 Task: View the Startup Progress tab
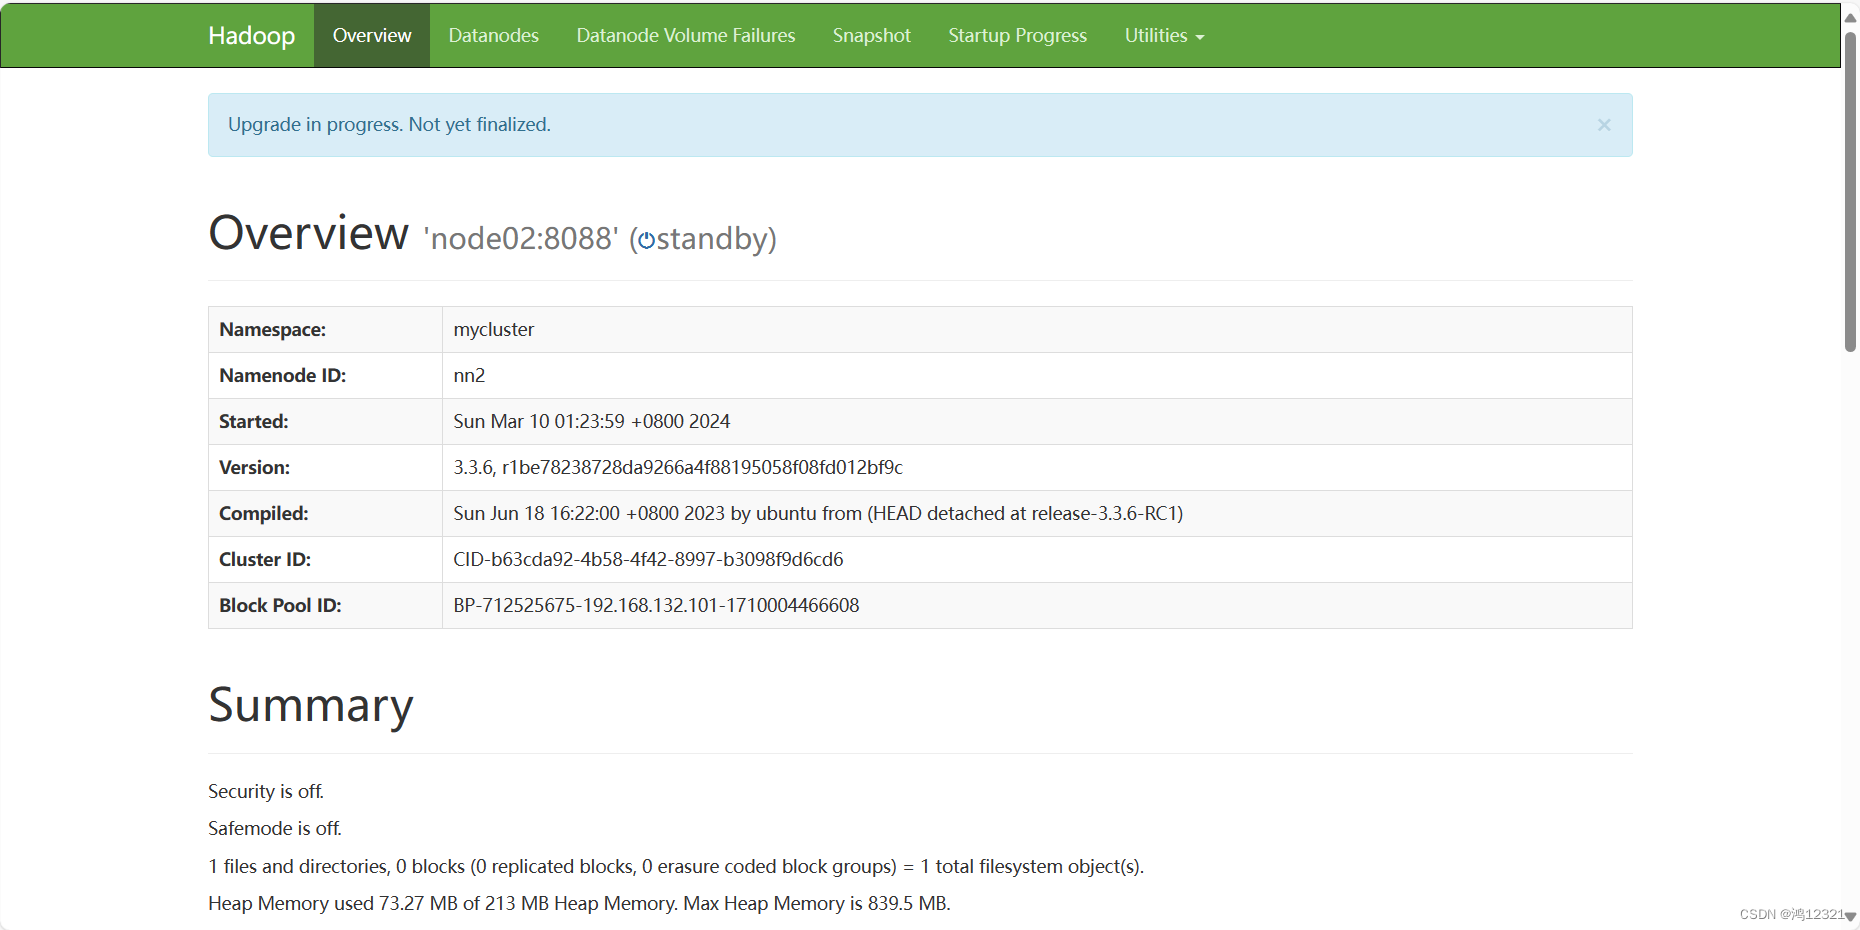(1017, 35)
